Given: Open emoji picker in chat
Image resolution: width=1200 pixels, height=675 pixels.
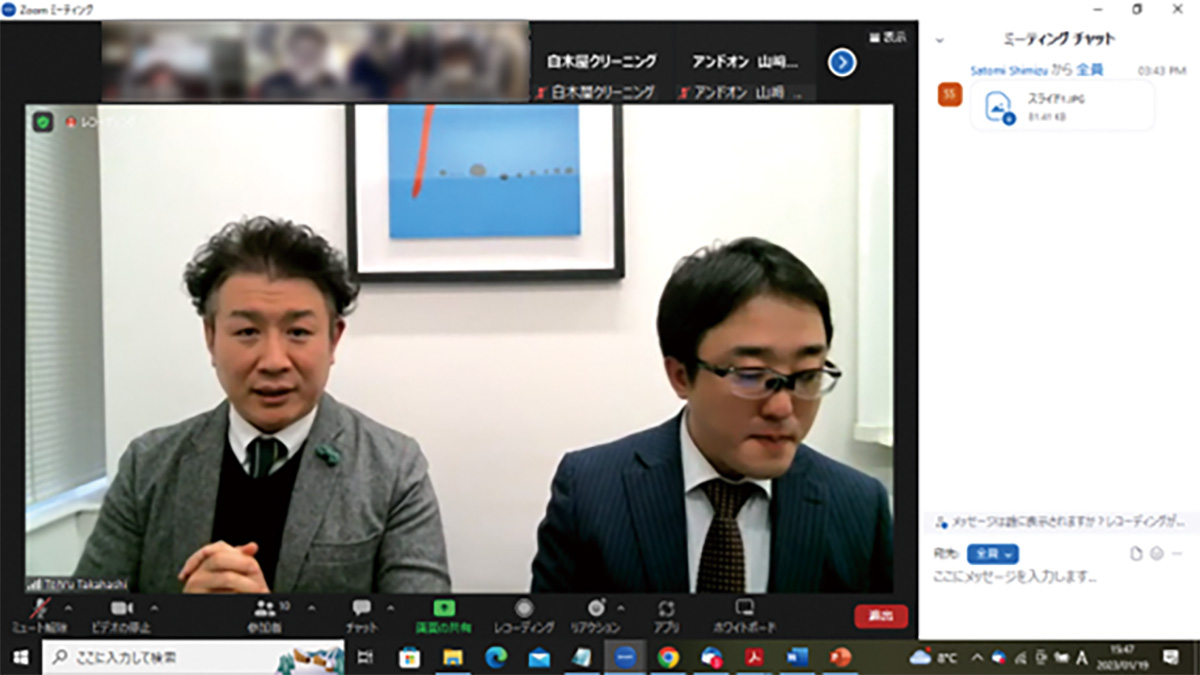Looking at the screenshot, I should point(1156,554).
